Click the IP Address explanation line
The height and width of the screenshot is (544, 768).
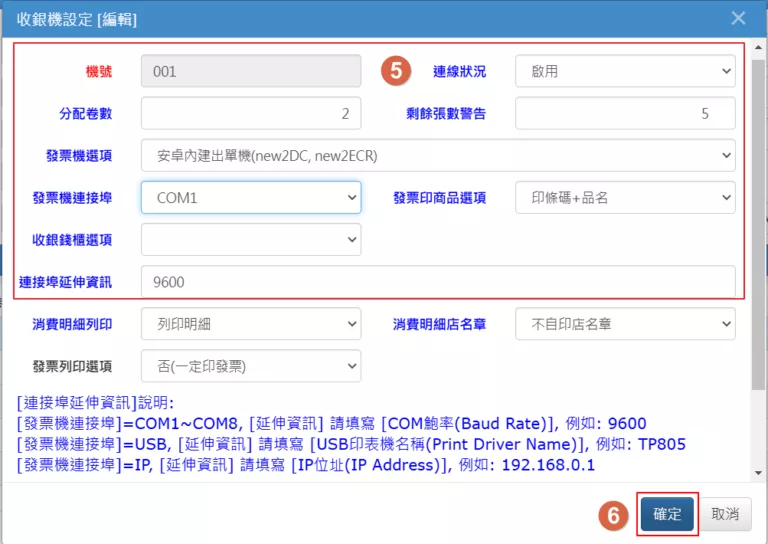point(306,465)
